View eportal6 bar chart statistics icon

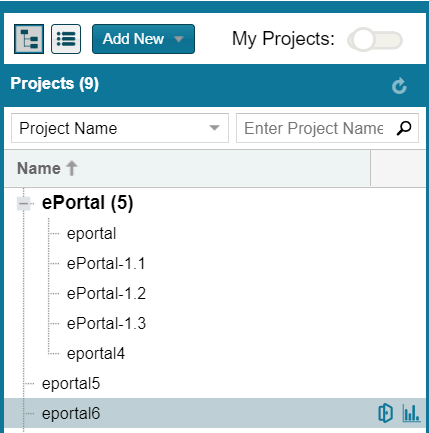[x=411, y=413]
